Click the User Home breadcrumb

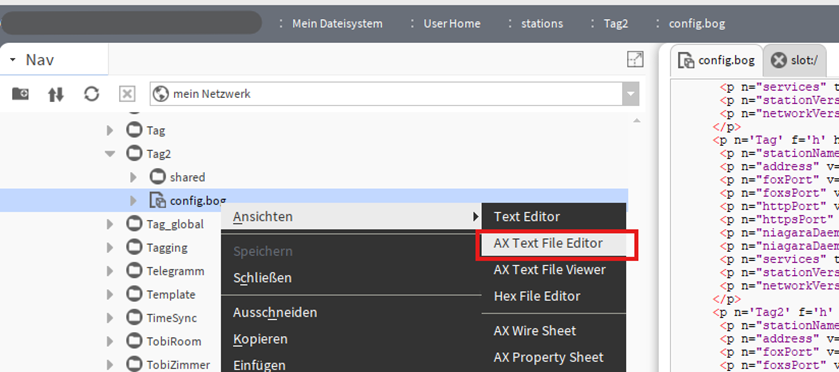click(452, 24)
